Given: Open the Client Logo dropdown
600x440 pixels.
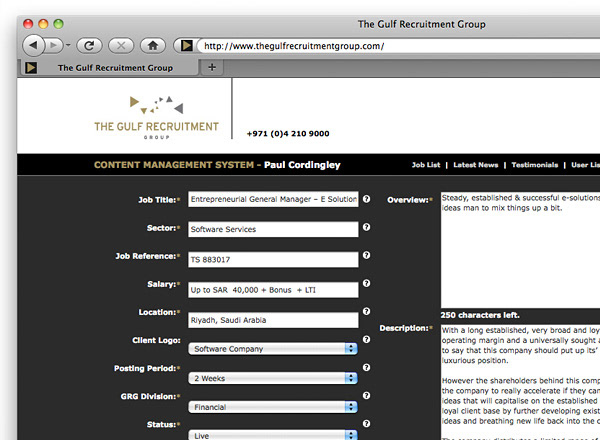Looking at the screenshot, I should 273,349.
